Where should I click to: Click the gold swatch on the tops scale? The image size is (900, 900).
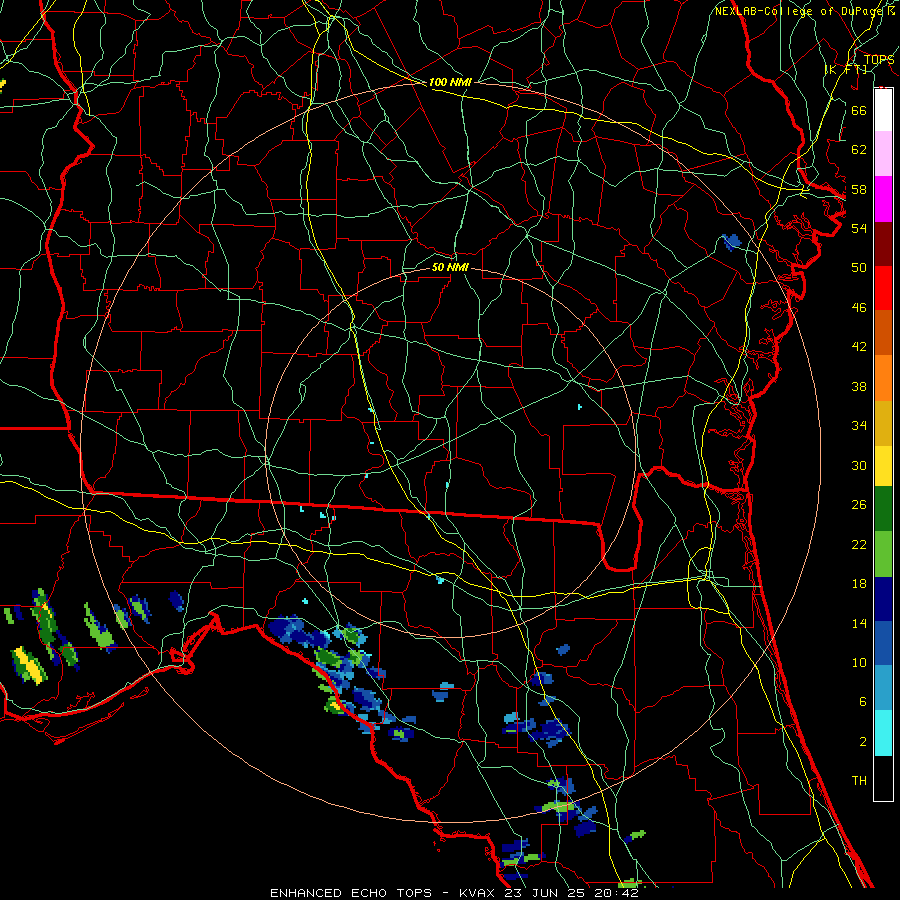(883, 423)
